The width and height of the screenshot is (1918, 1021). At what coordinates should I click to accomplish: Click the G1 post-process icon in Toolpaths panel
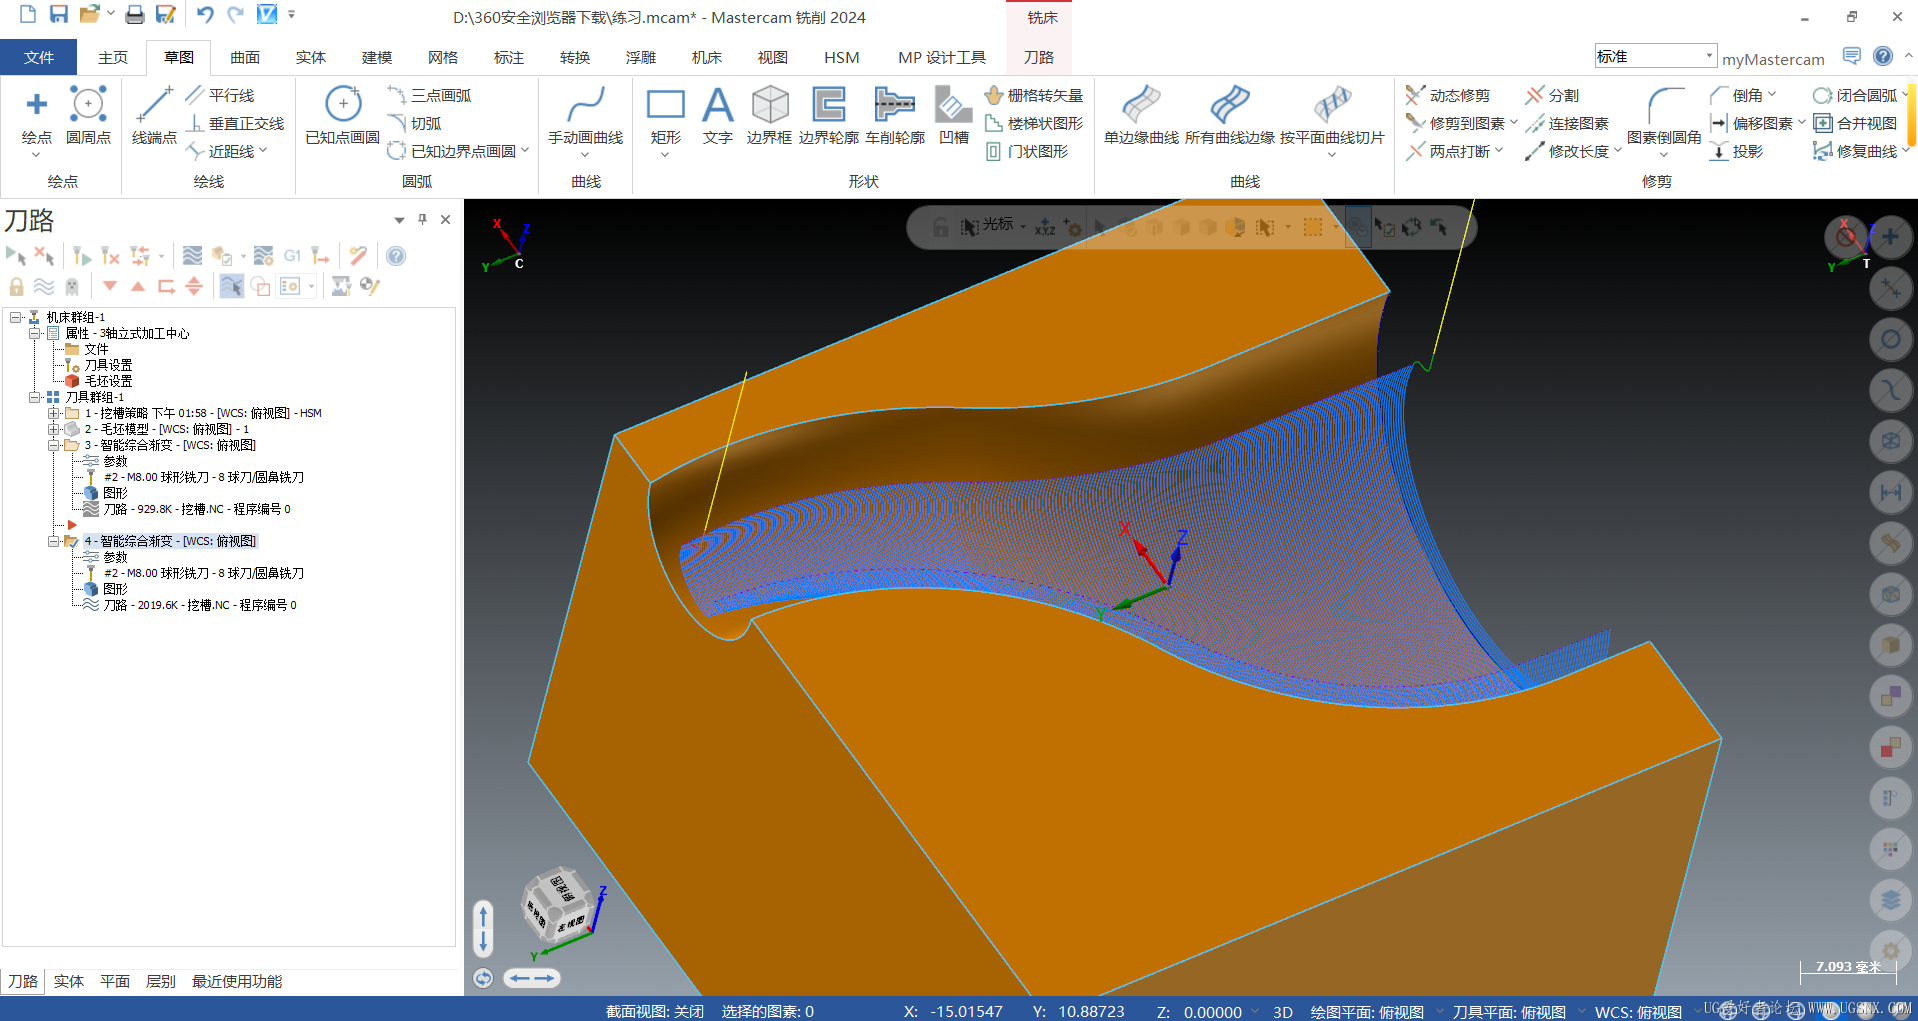(x=292, y=256)
